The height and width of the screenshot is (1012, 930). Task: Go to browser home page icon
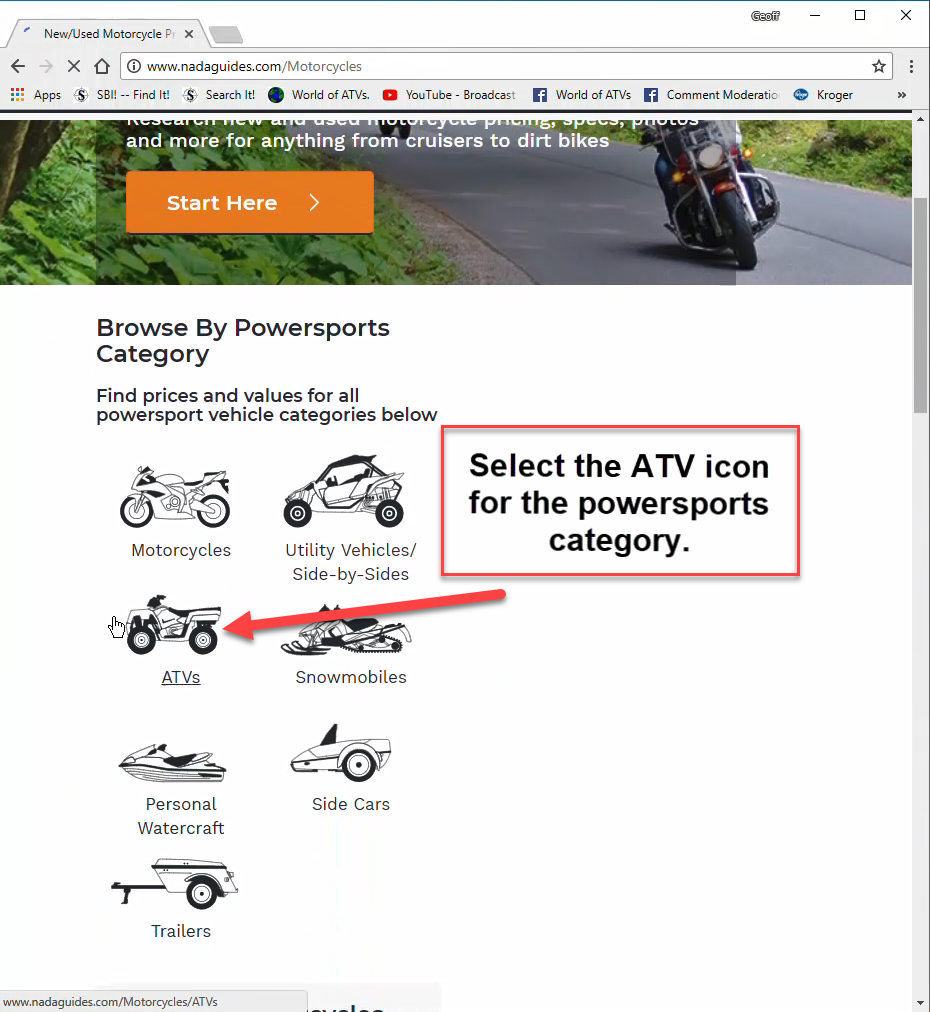pos(102,66)
